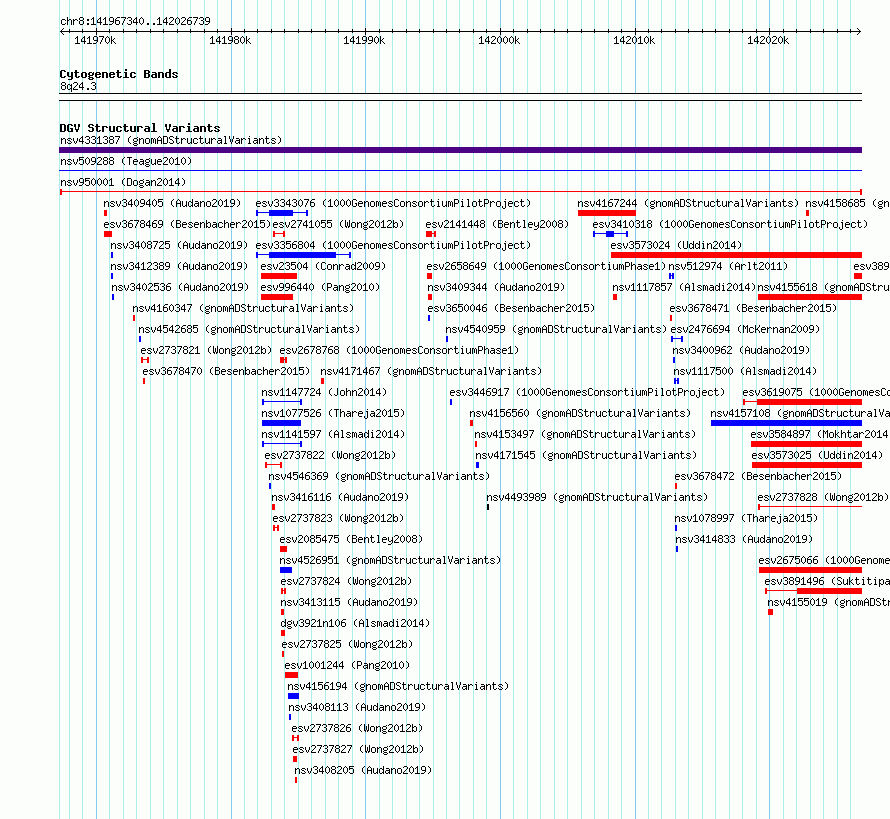Image resolution: width=890 pixels, height=819 pixels.
Task: Open the nsv950001 (Dogan2014) variant
Action: click(123, 182)
